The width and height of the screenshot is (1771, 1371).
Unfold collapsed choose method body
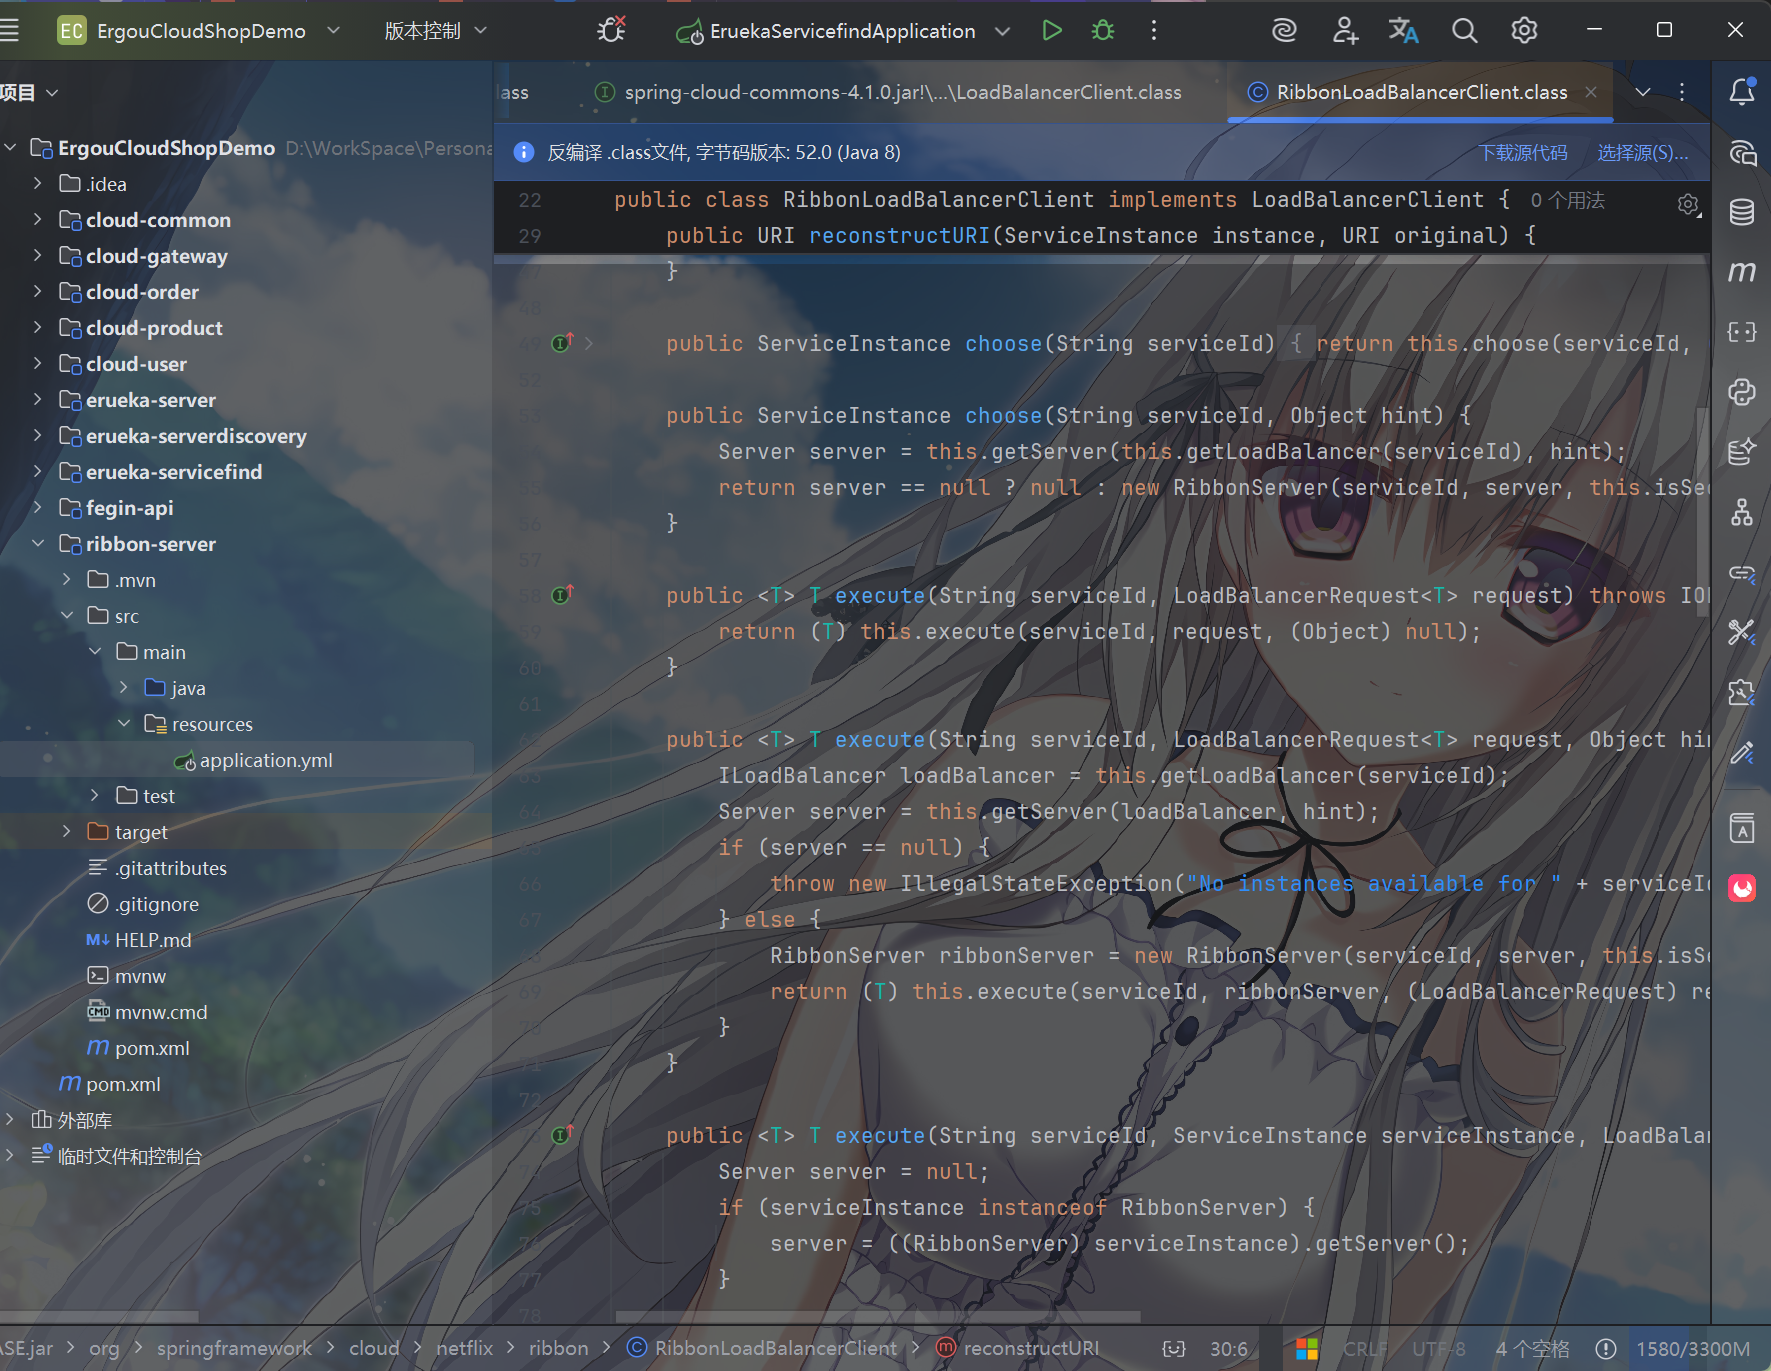coord(588,343)
